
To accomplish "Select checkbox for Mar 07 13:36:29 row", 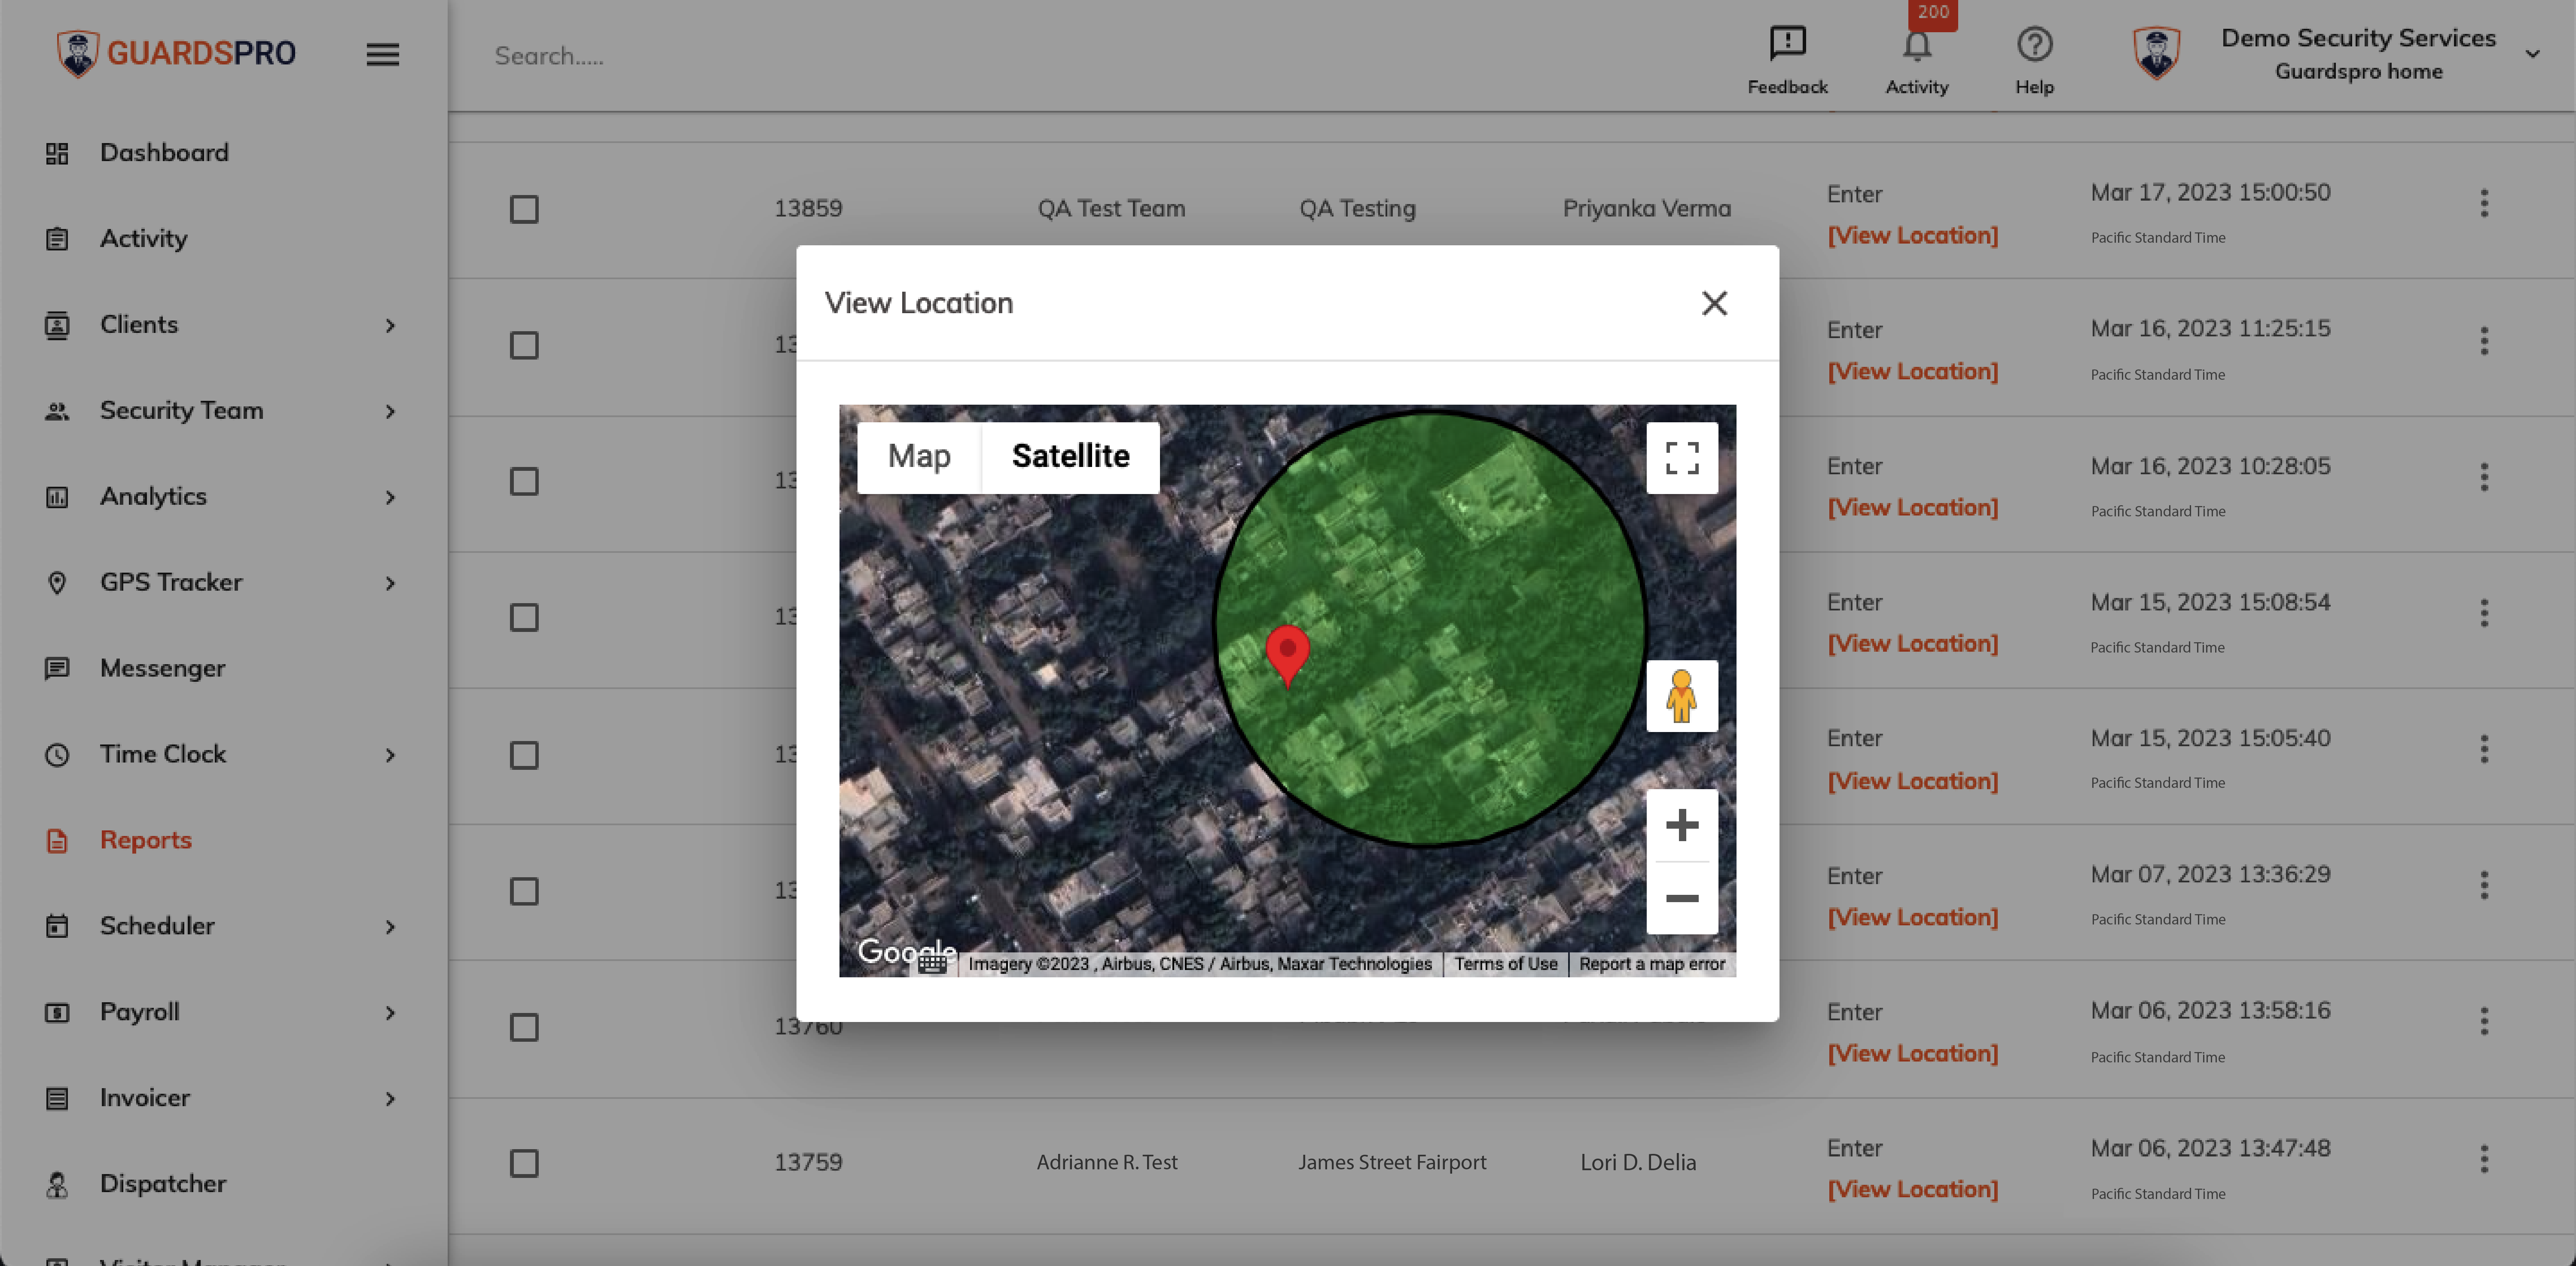I will (x=524, y=891).
